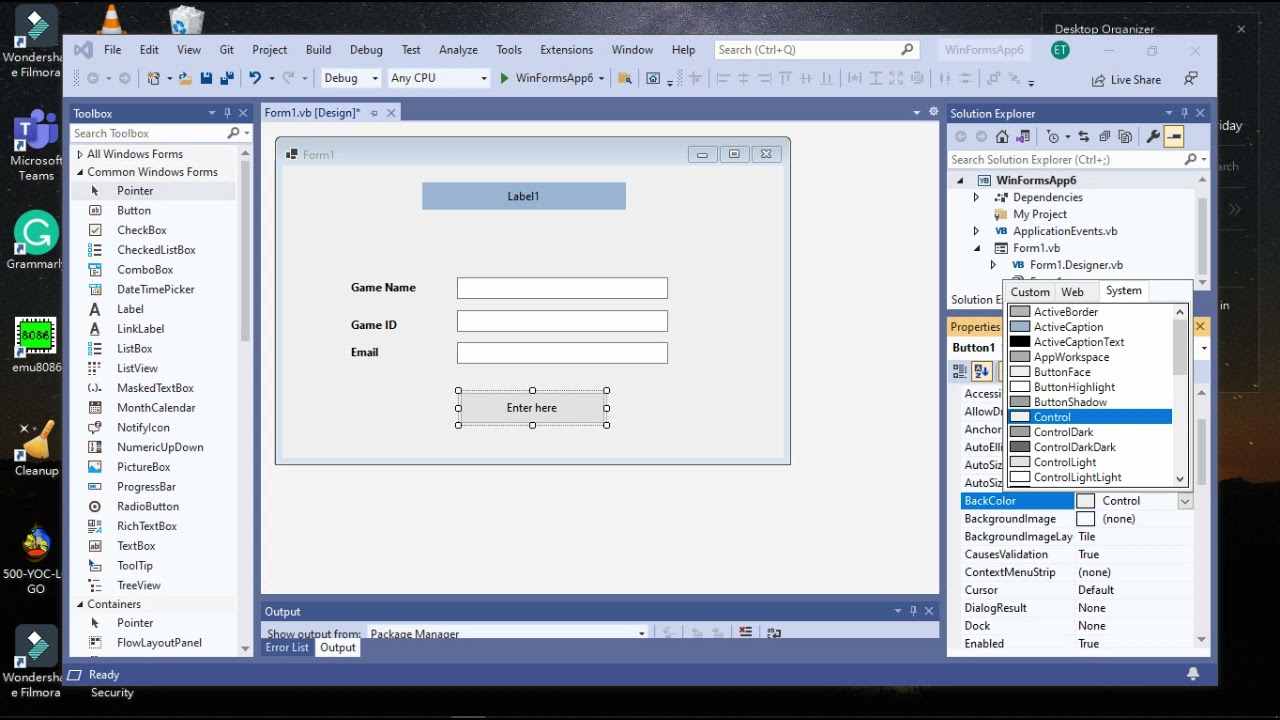
Task: Open the design surface settings gear icon
Action: (934, 112)
